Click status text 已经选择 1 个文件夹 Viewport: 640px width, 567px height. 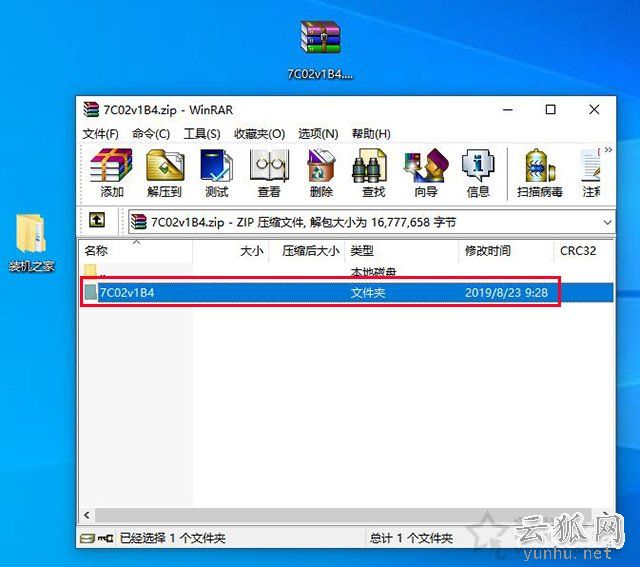tap(172, 538)
